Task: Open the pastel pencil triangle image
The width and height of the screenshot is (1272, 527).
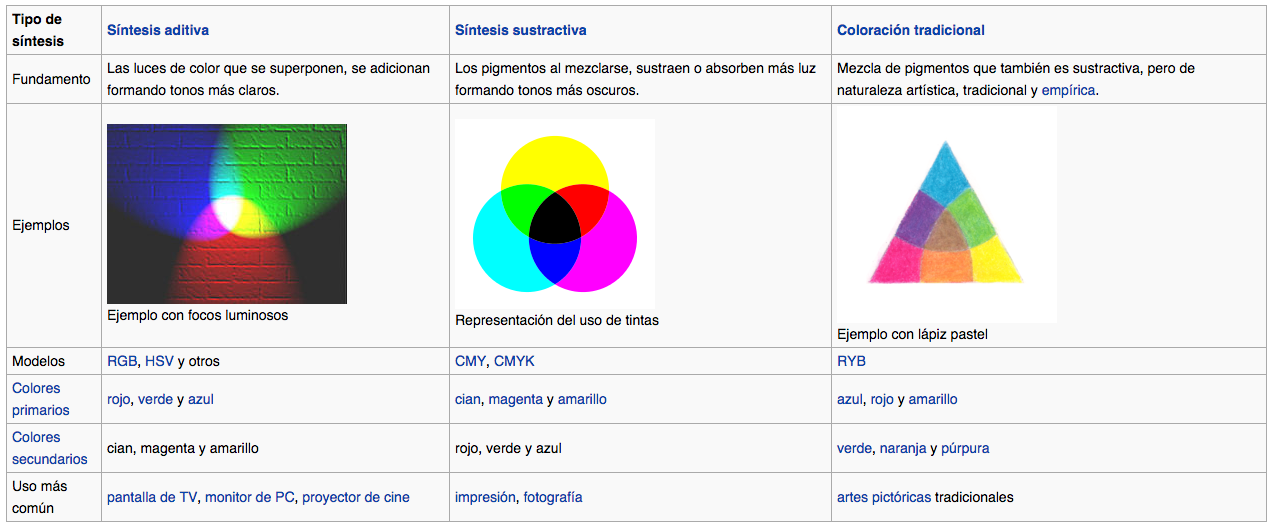Action: [x=946, y=216]
